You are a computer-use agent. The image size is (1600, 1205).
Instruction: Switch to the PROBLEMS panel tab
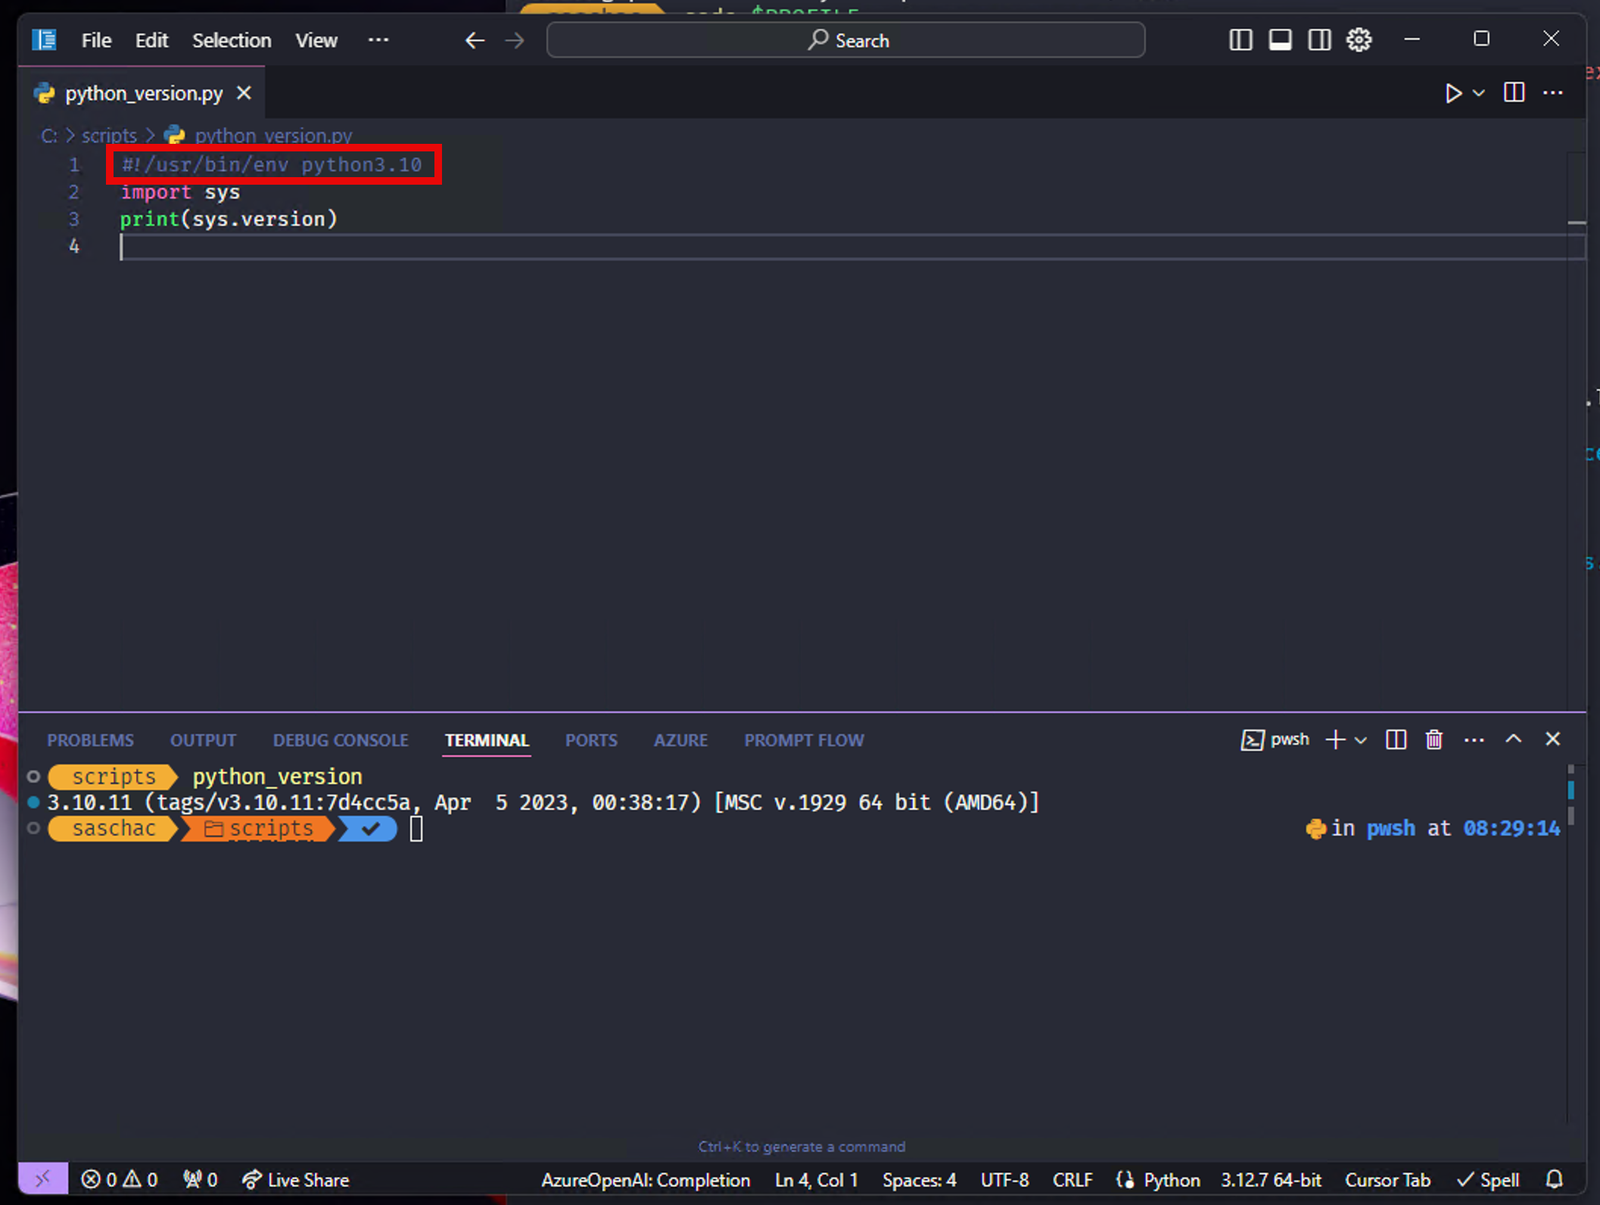click(x=90, y=740)
